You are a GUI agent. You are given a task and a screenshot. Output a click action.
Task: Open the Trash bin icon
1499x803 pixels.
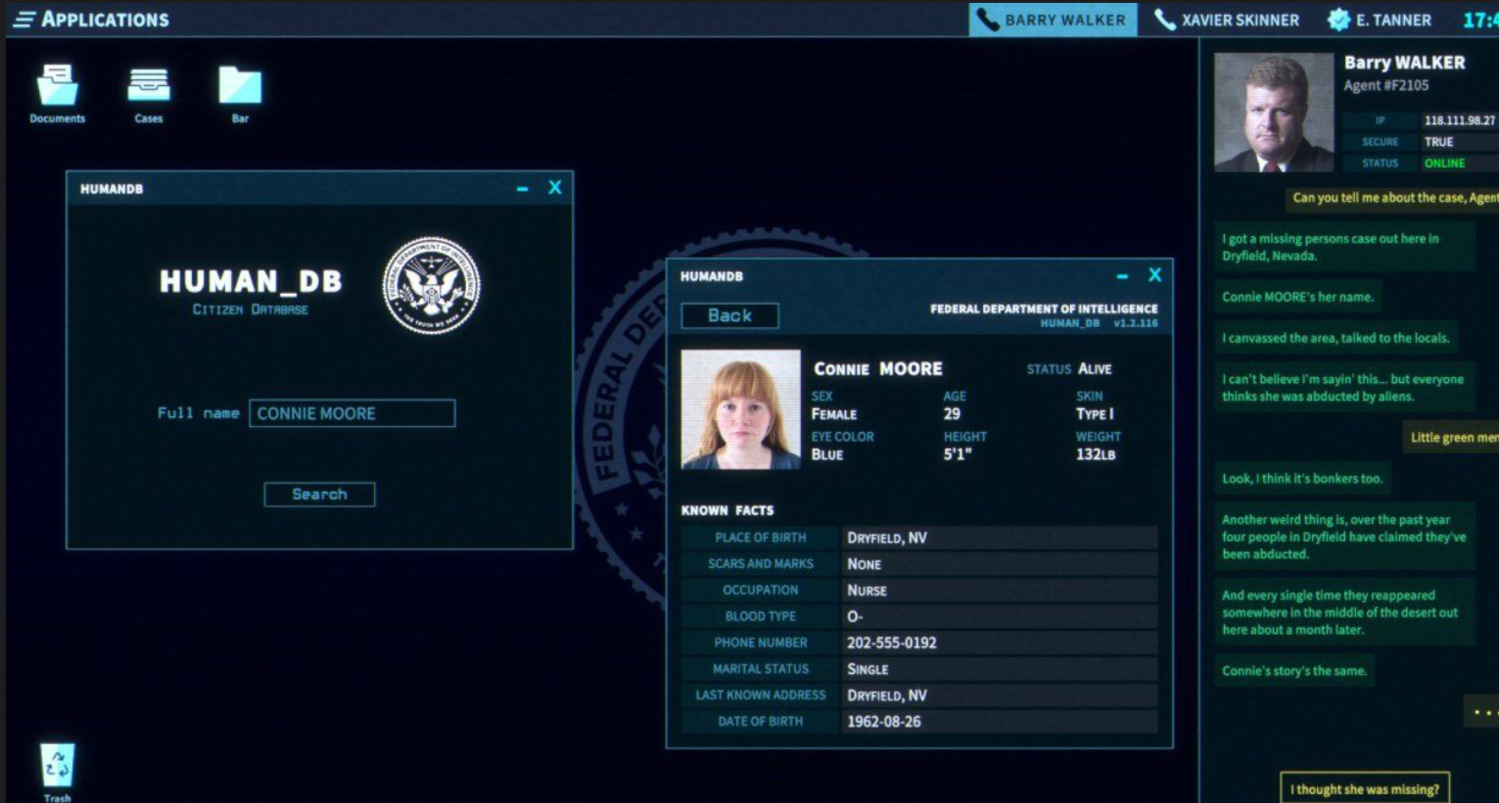57,766
